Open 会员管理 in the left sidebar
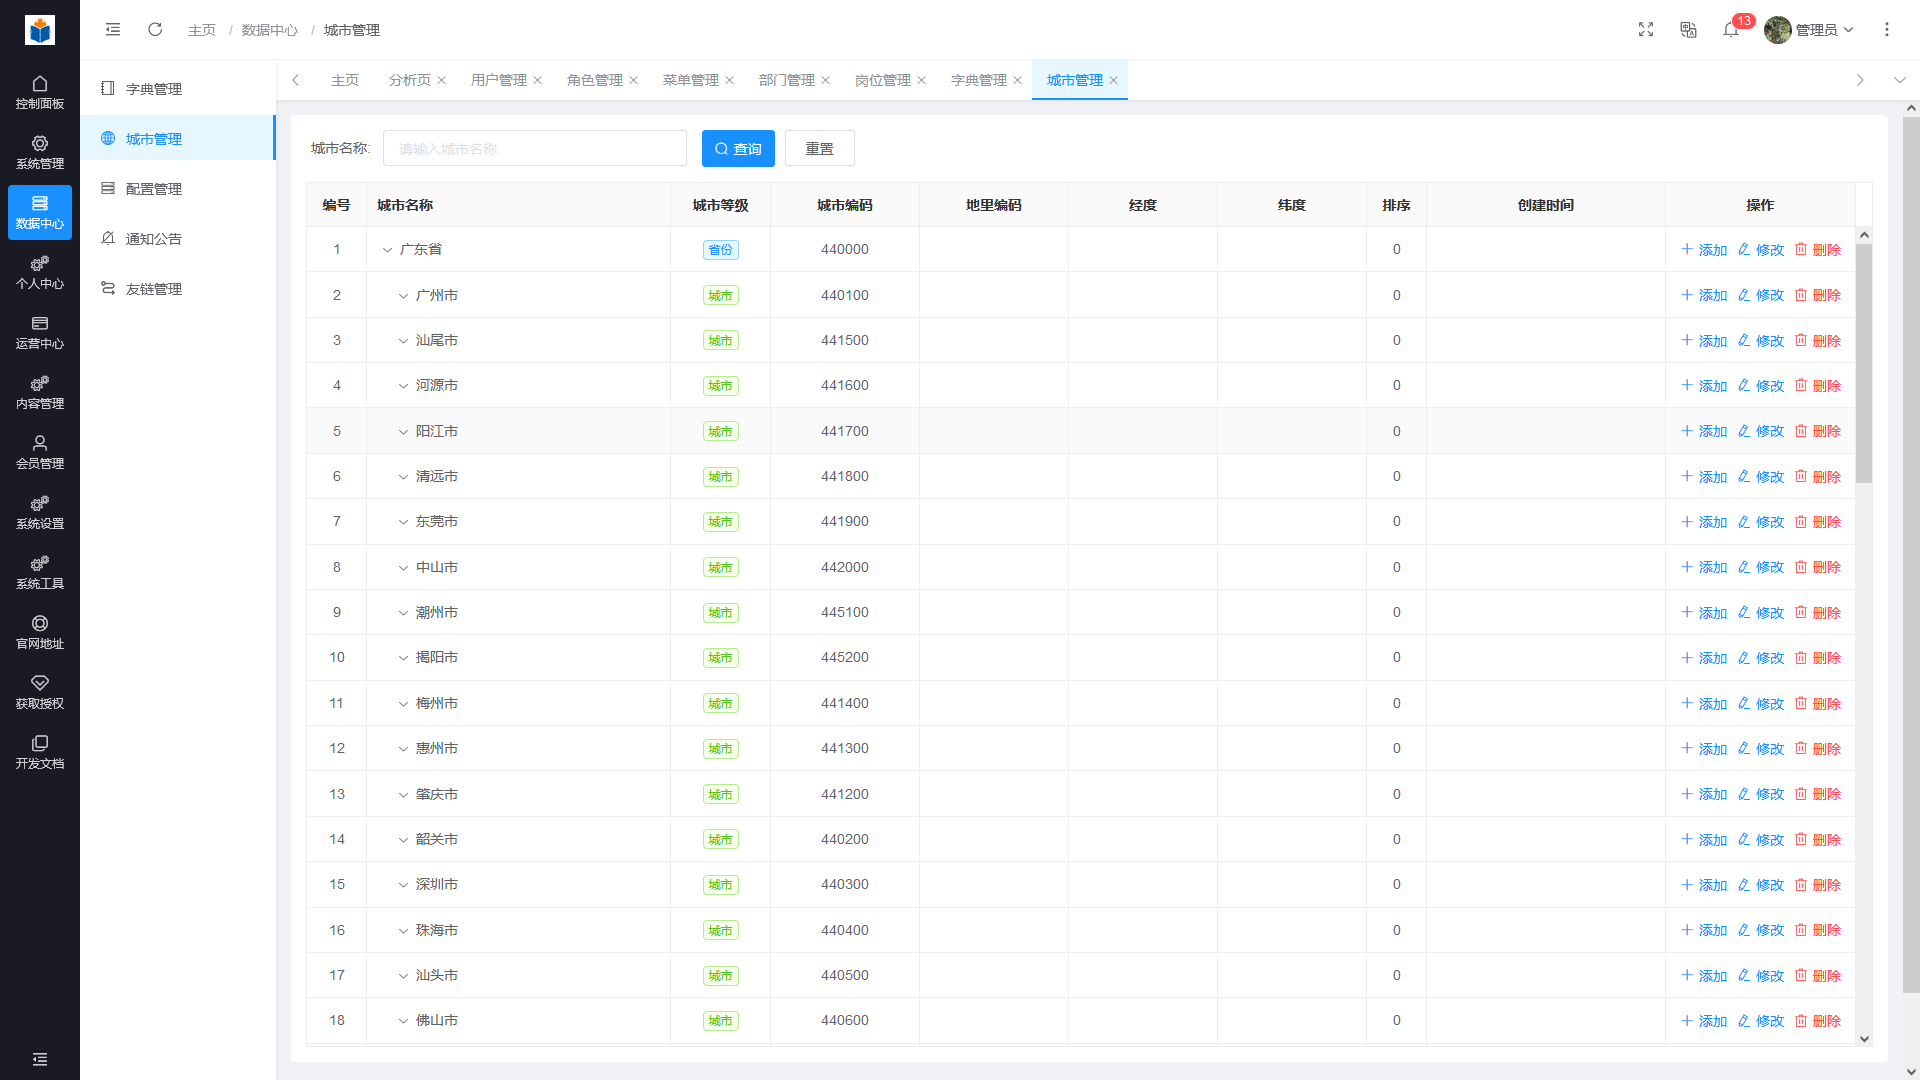Viewport: 1920px width, 1080px height. pos(40,452)
